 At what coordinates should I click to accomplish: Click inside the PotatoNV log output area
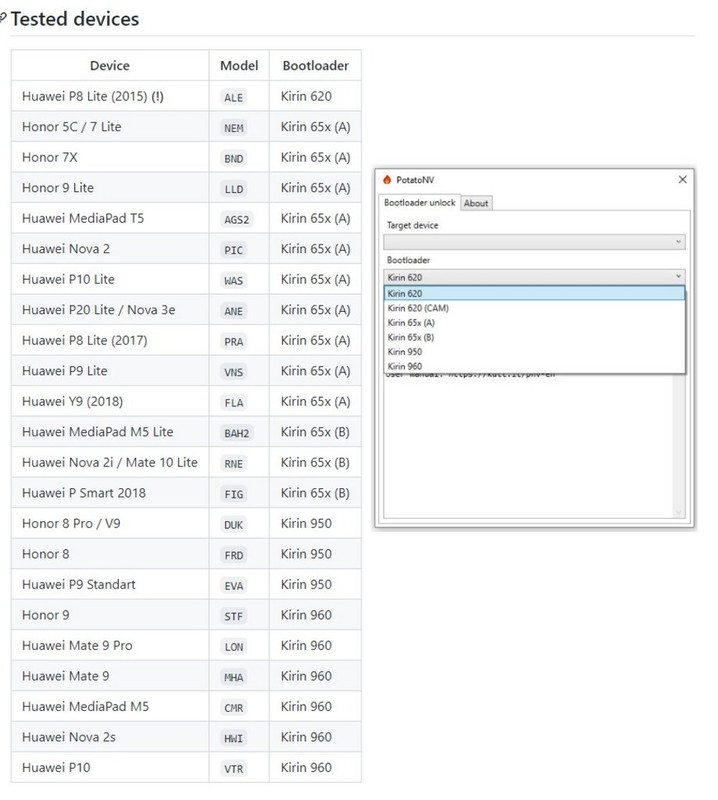point(528,446)
